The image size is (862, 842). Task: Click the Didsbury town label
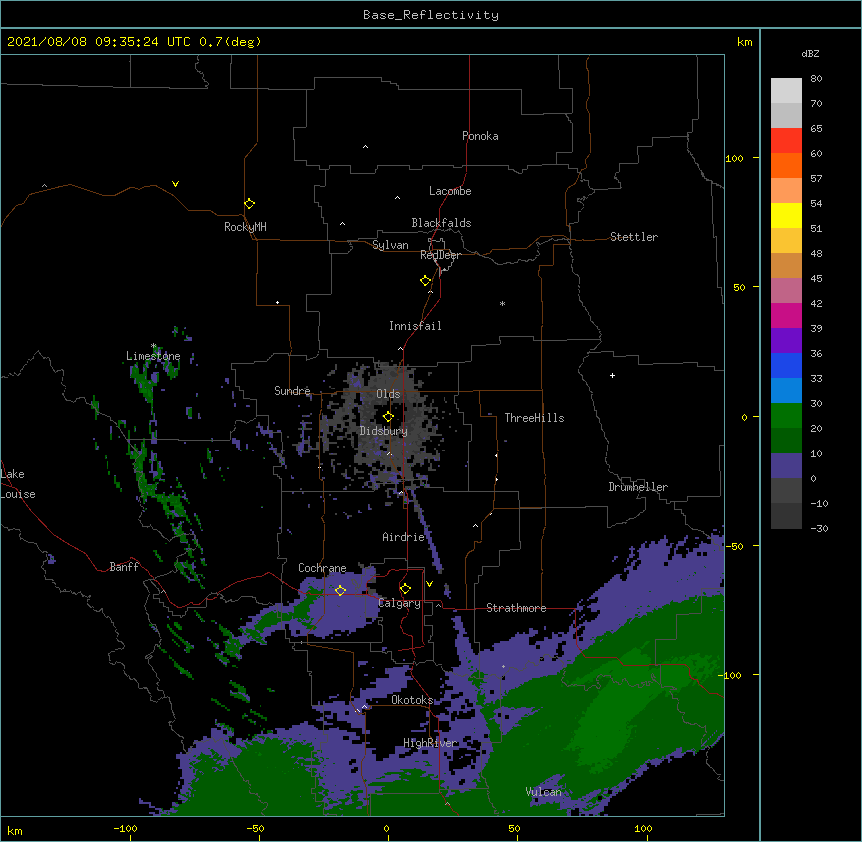click(x=384, y=431)
